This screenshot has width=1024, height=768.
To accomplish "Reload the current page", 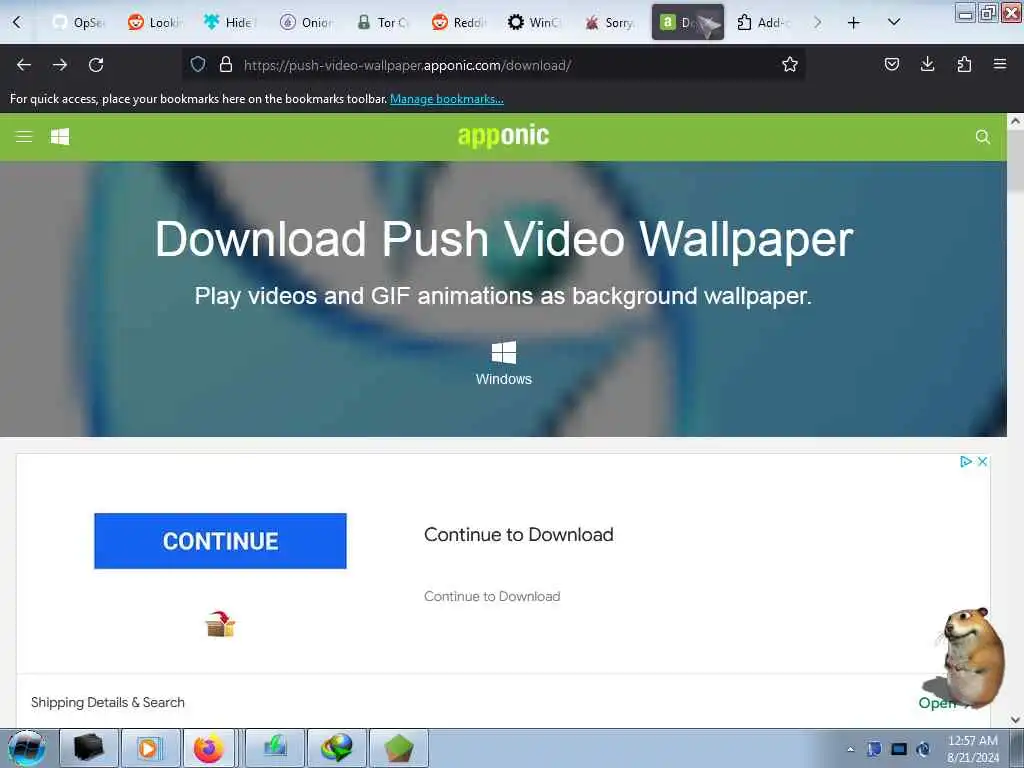I will tap(96, 65).
